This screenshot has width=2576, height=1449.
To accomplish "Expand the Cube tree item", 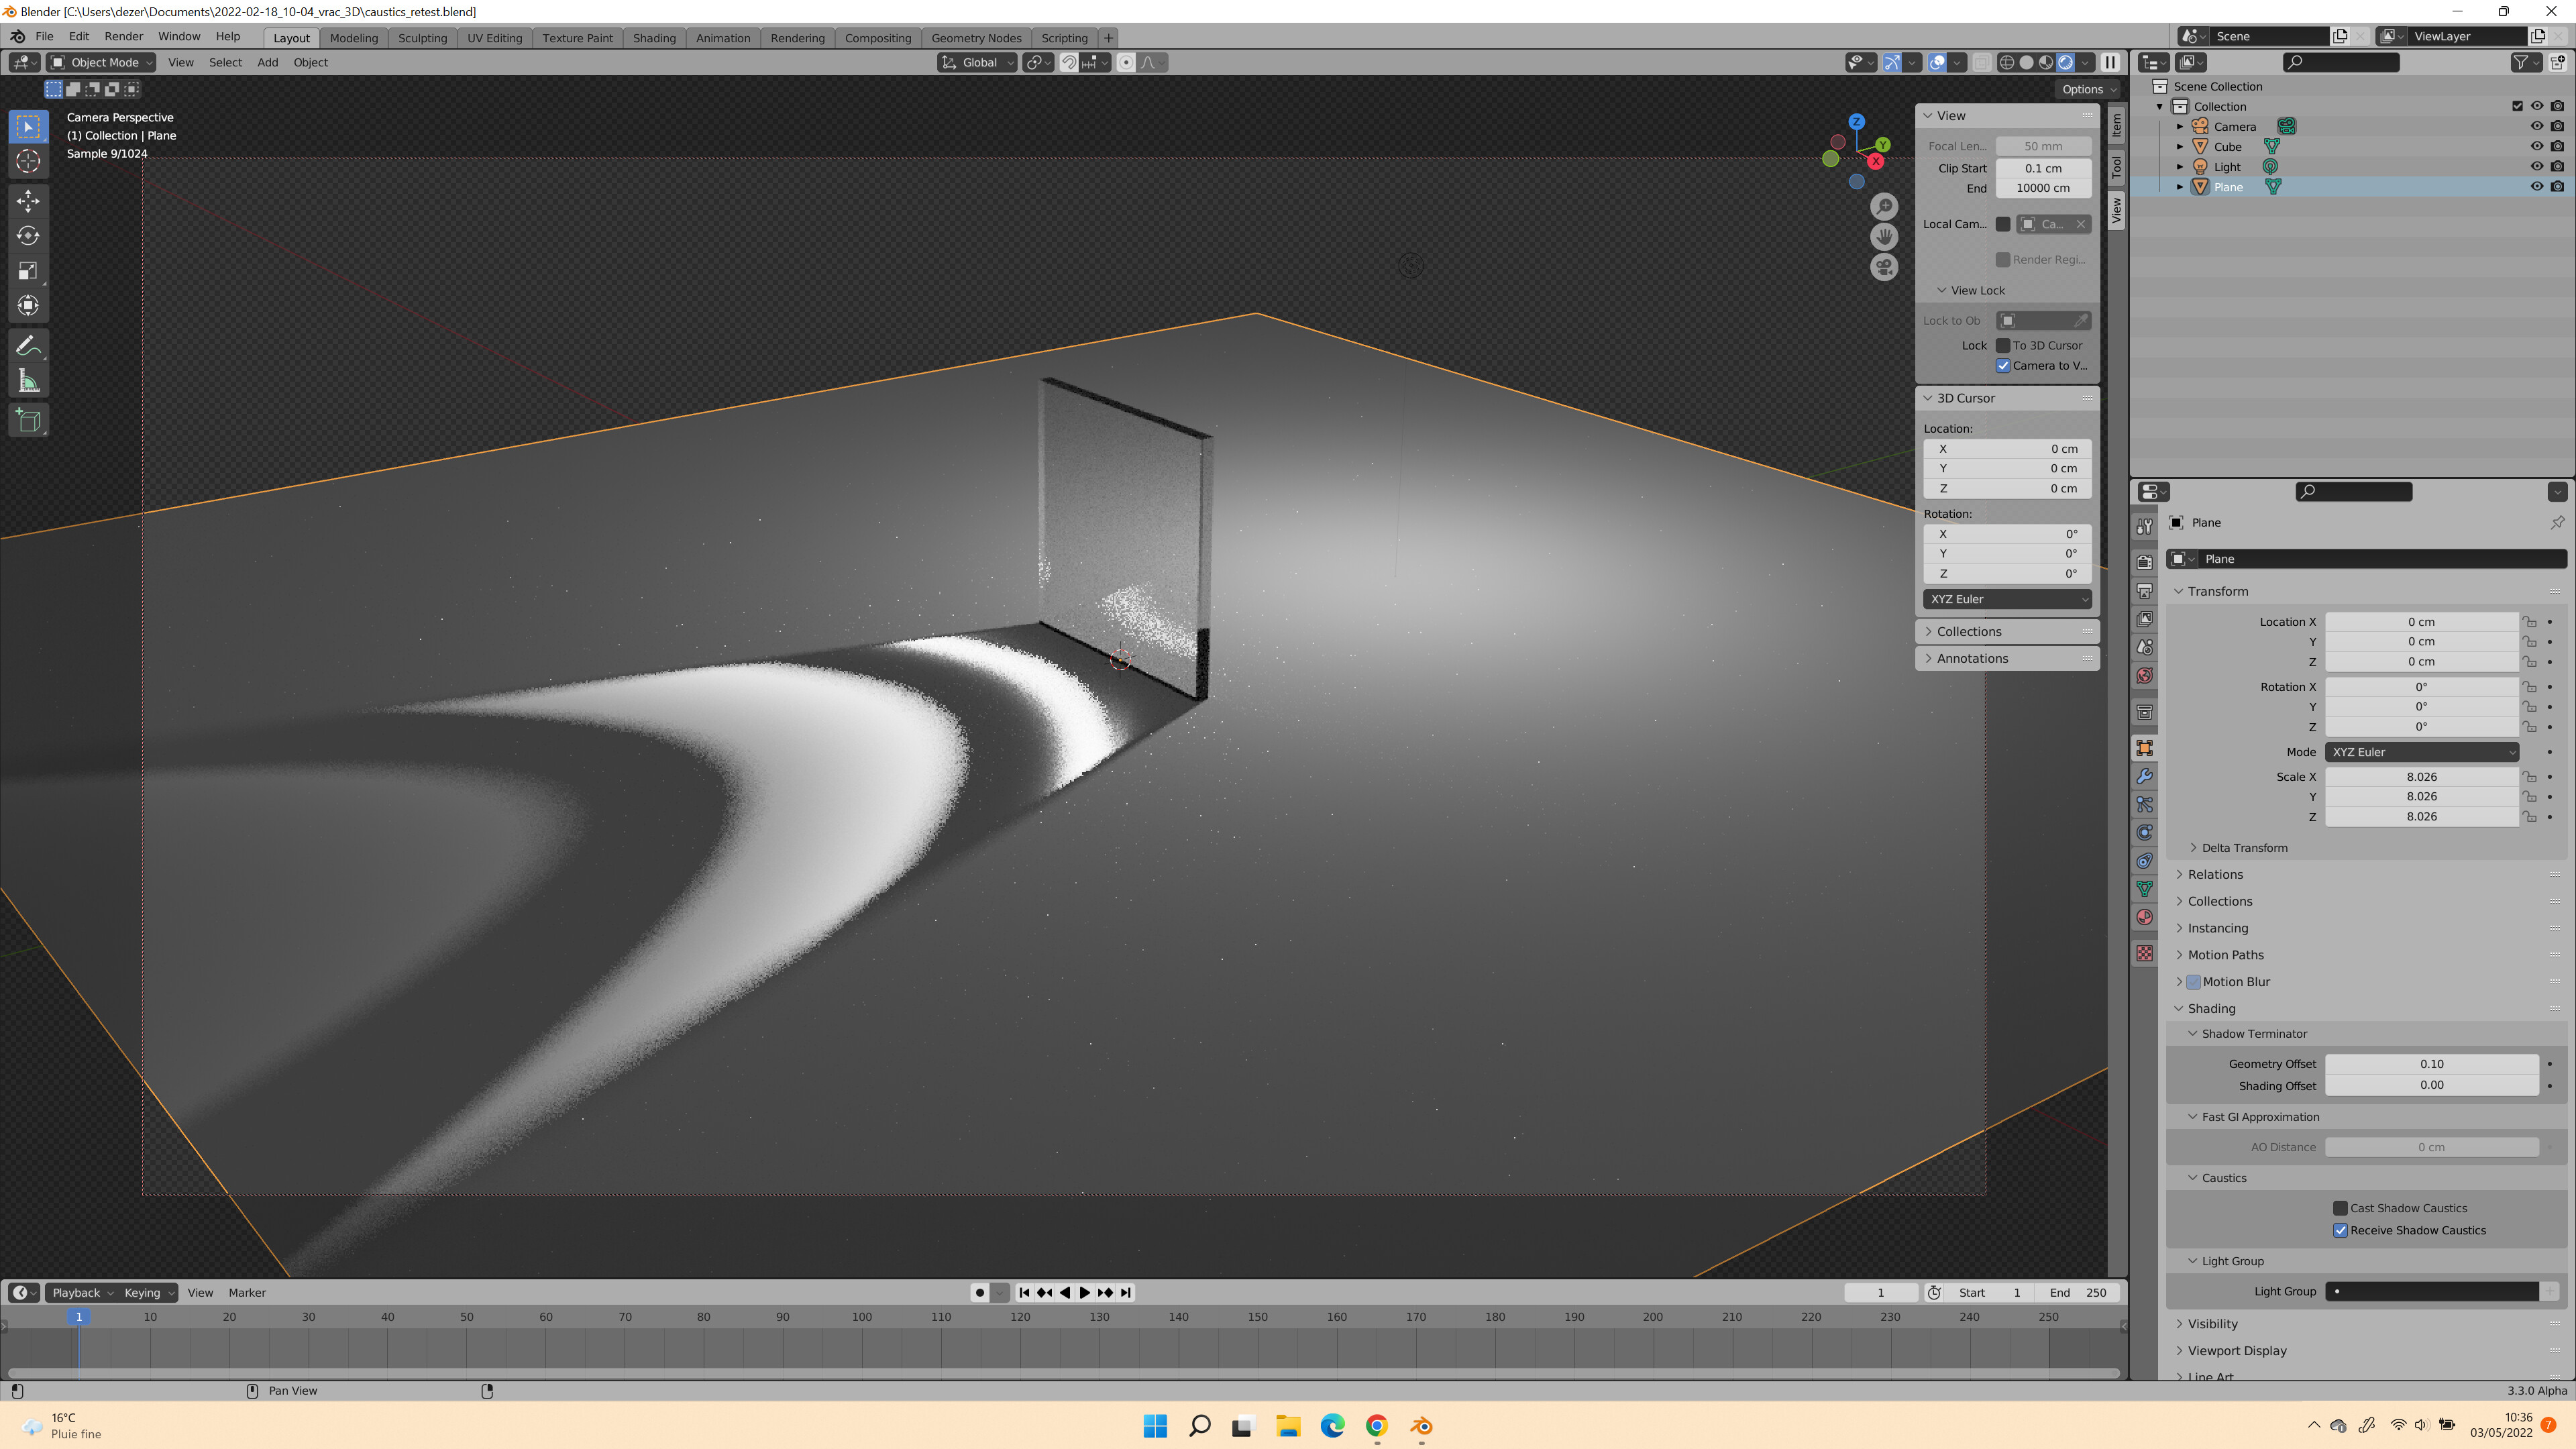I will tap(2180, 146).
